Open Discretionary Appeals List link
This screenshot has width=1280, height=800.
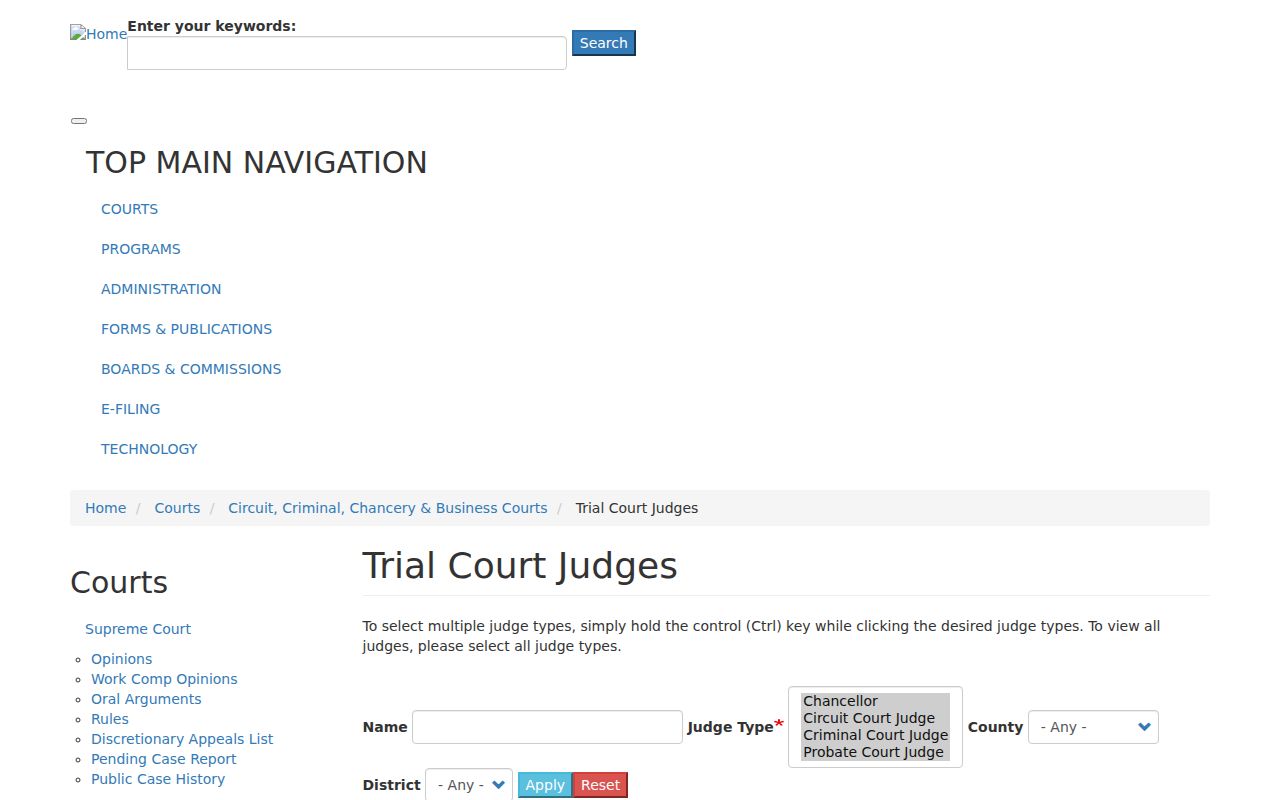(182, 739)
